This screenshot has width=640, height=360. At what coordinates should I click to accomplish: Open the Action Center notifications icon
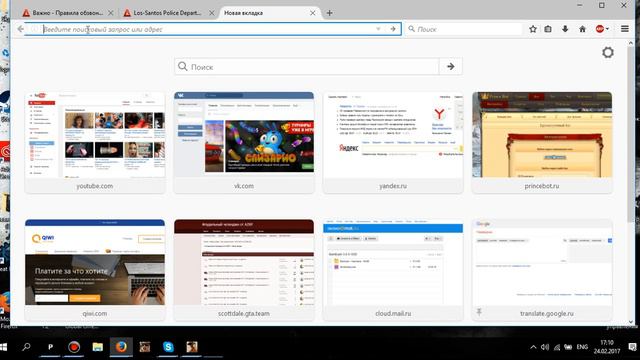[632, 347]
